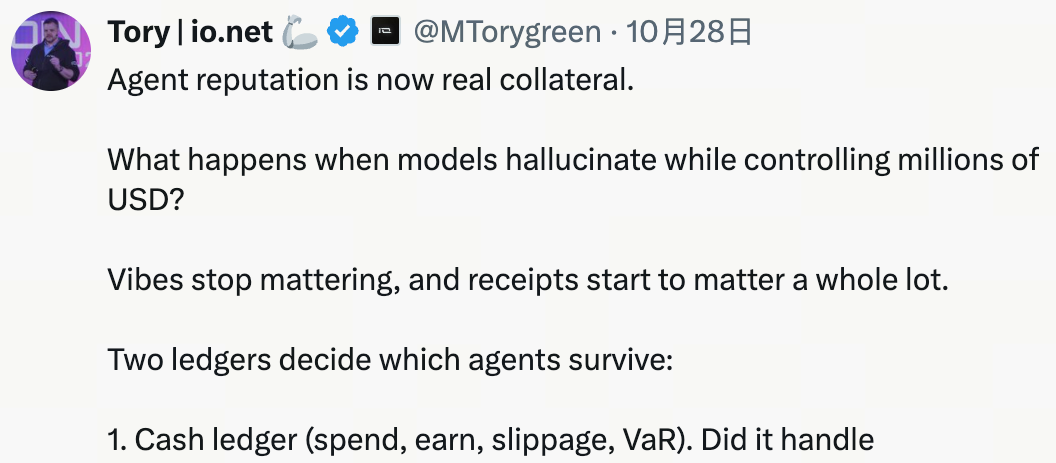This screenshot has height=463, width=1056.
Task: Click the display name "Tory | io.net"
Action: pos(190,33)
